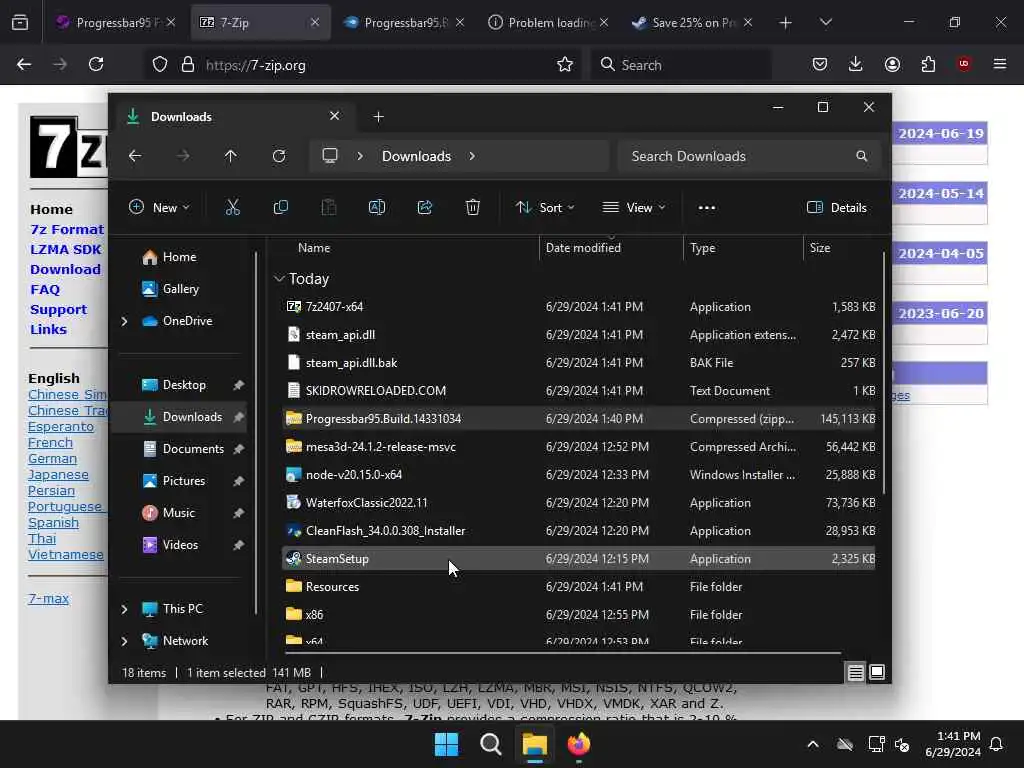1024x768 pixels.
Task: Click the Copy icon in File Explorer toolbar
Action: tap(281, 208)
